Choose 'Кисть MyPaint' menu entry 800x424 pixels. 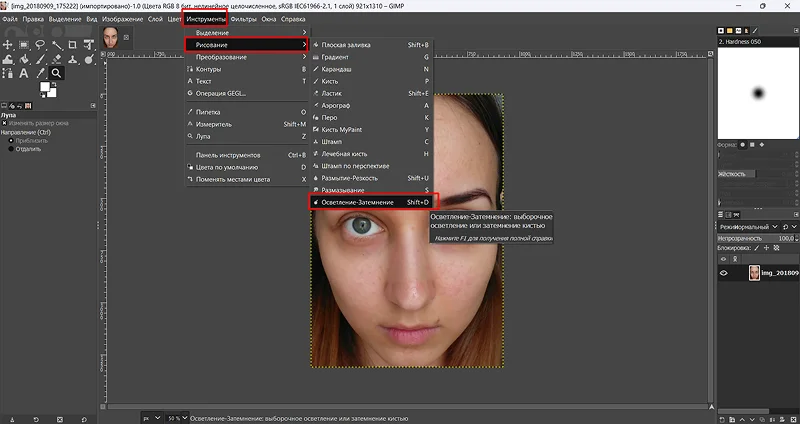(x=371, y=130)
